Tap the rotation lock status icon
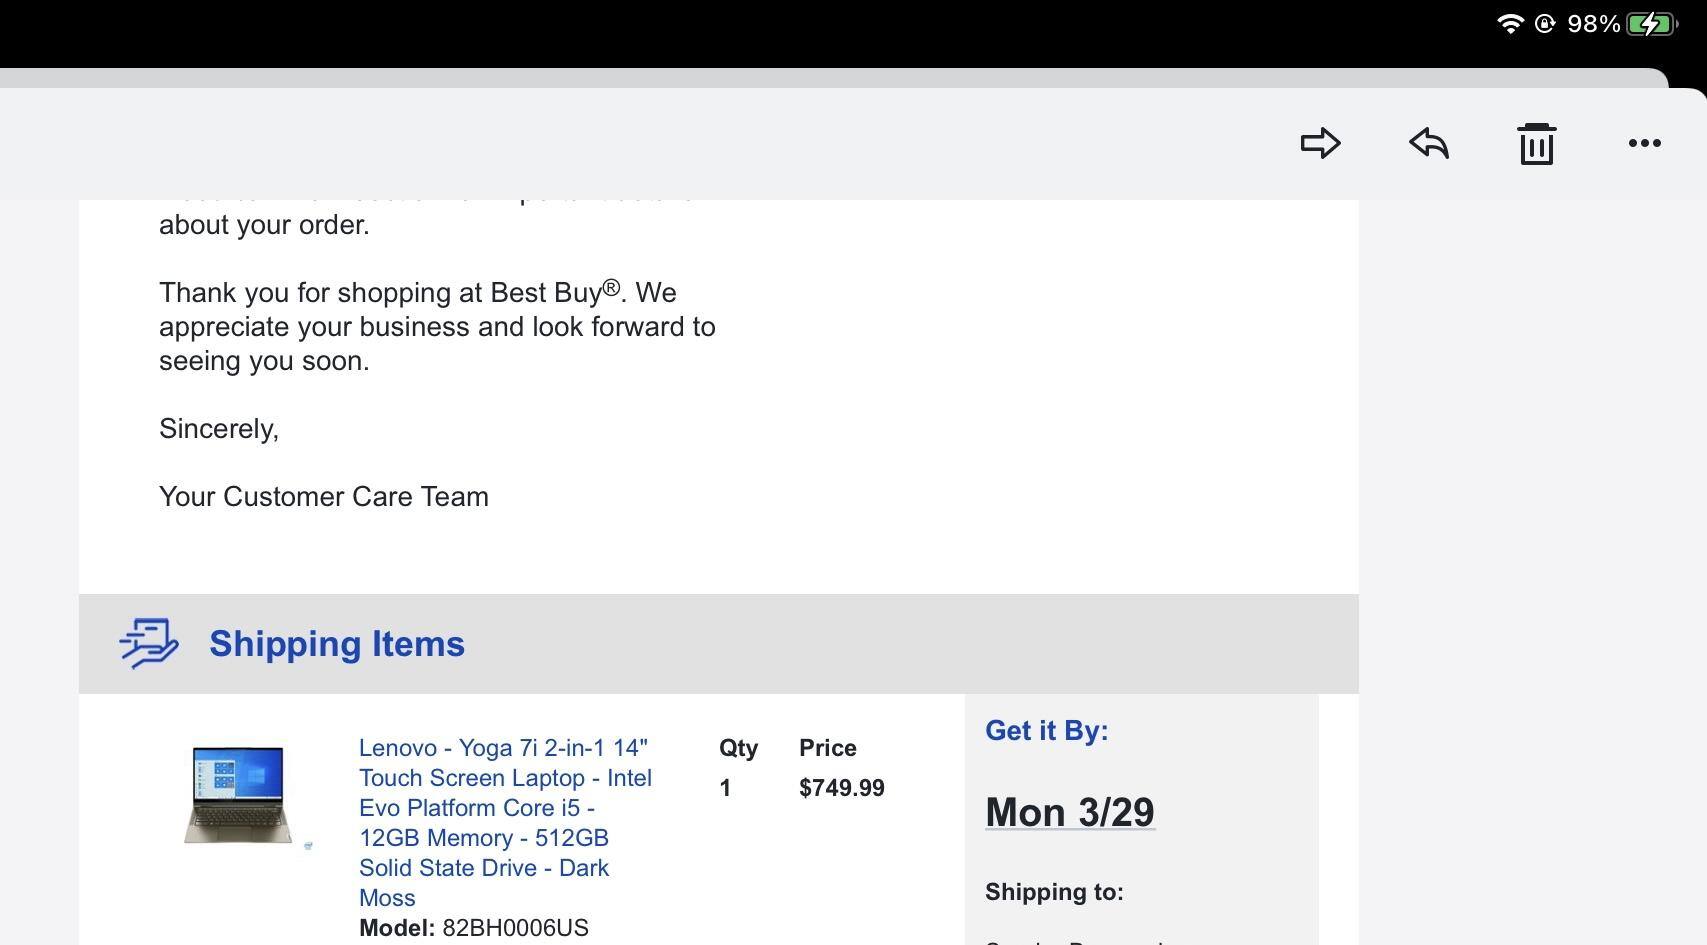 [x=1545, y=23]
